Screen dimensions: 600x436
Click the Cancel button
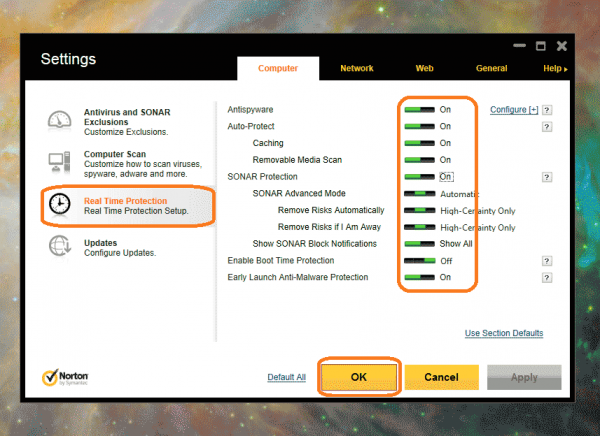442,377
